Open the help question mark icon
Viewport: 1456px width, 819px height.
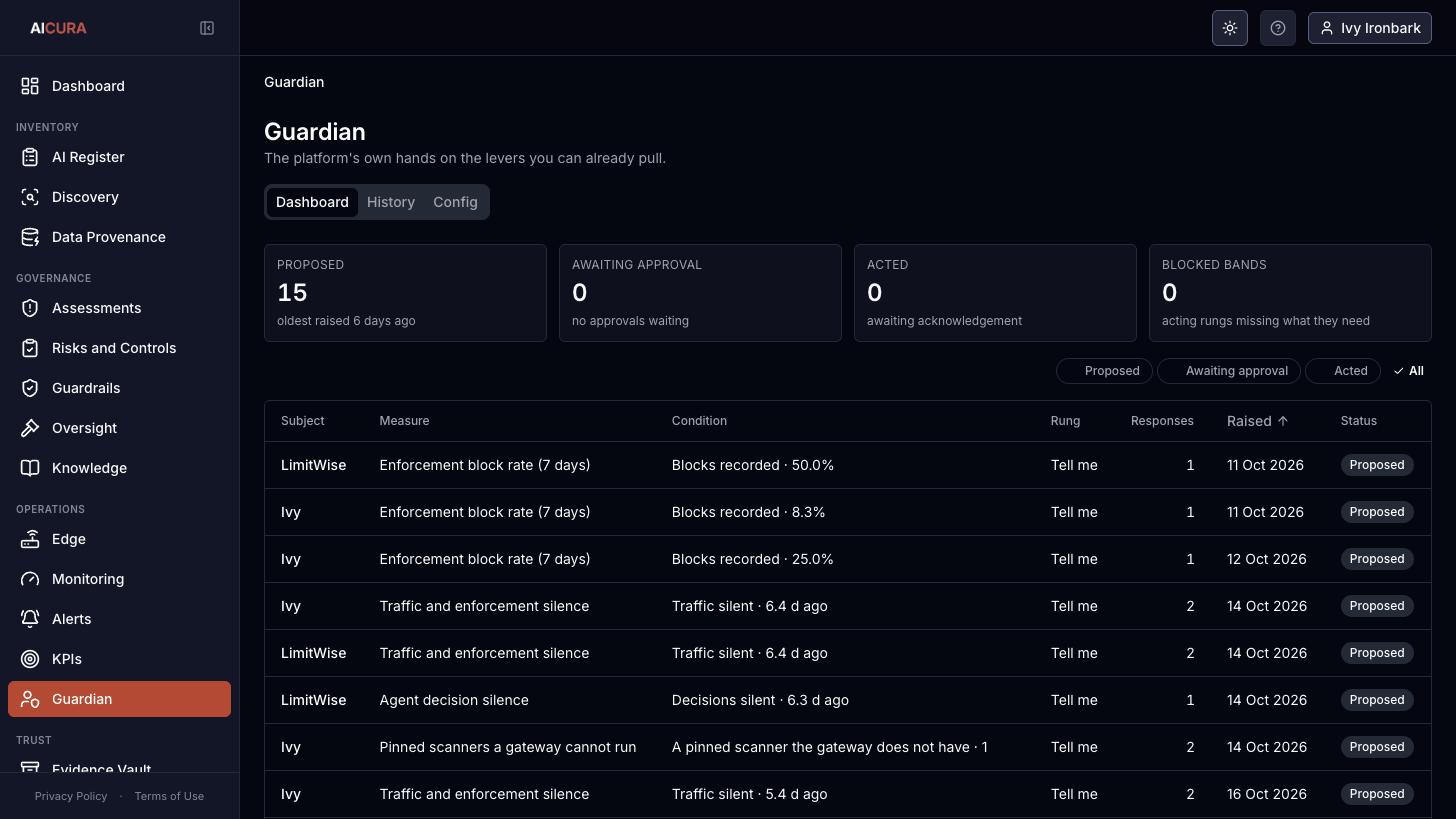[x=1278, y=28]
